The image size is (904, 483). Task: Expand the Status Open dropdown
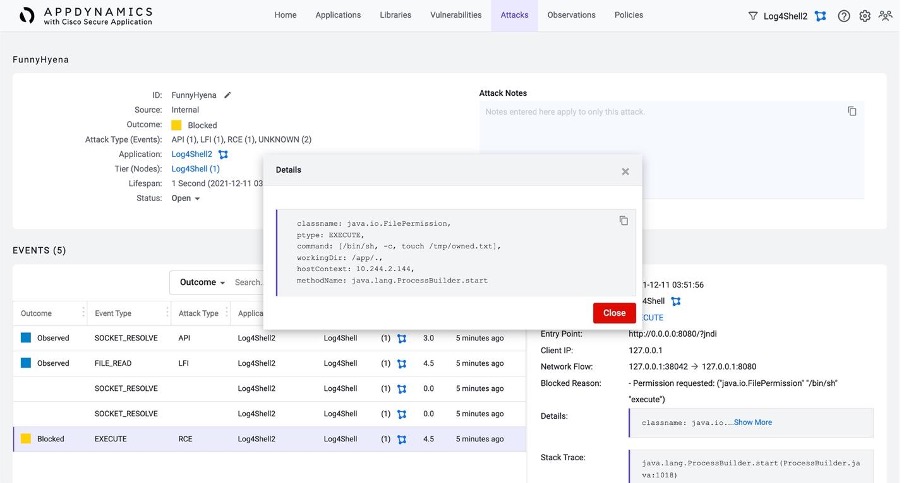(x=185, y=198)
